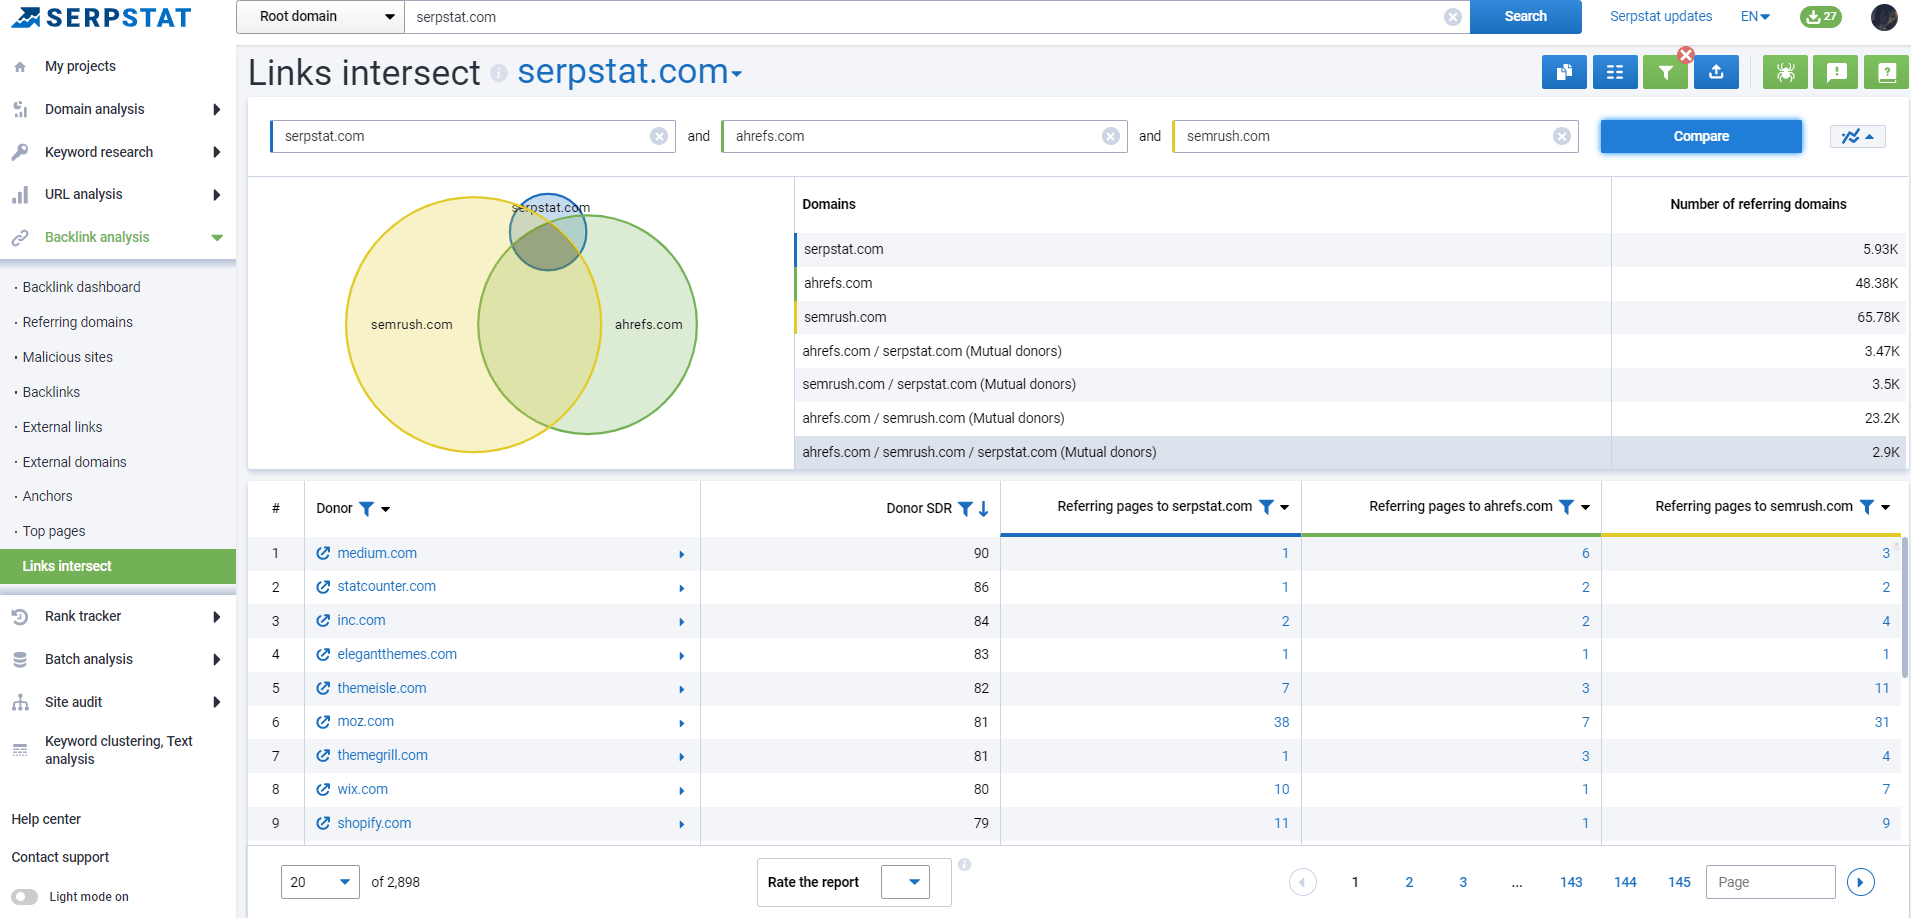Open the user profile avatar

tap(1884, 17)
